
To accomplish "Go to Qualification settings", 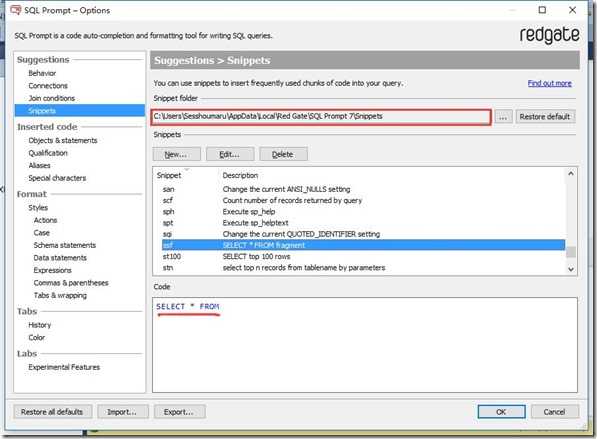I will point(48,153).
